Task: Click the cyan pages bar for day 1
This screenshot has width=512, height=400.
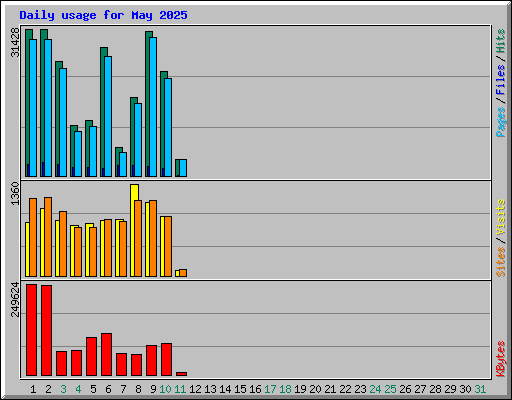Action: (33, 108)
